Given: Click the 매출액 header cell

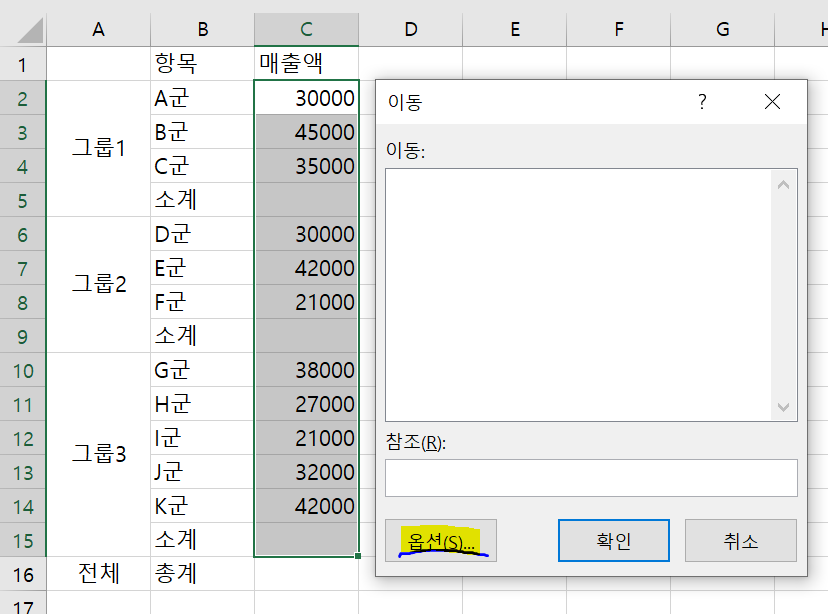Looking at the screenshot, I should click(x=306, y=64).
